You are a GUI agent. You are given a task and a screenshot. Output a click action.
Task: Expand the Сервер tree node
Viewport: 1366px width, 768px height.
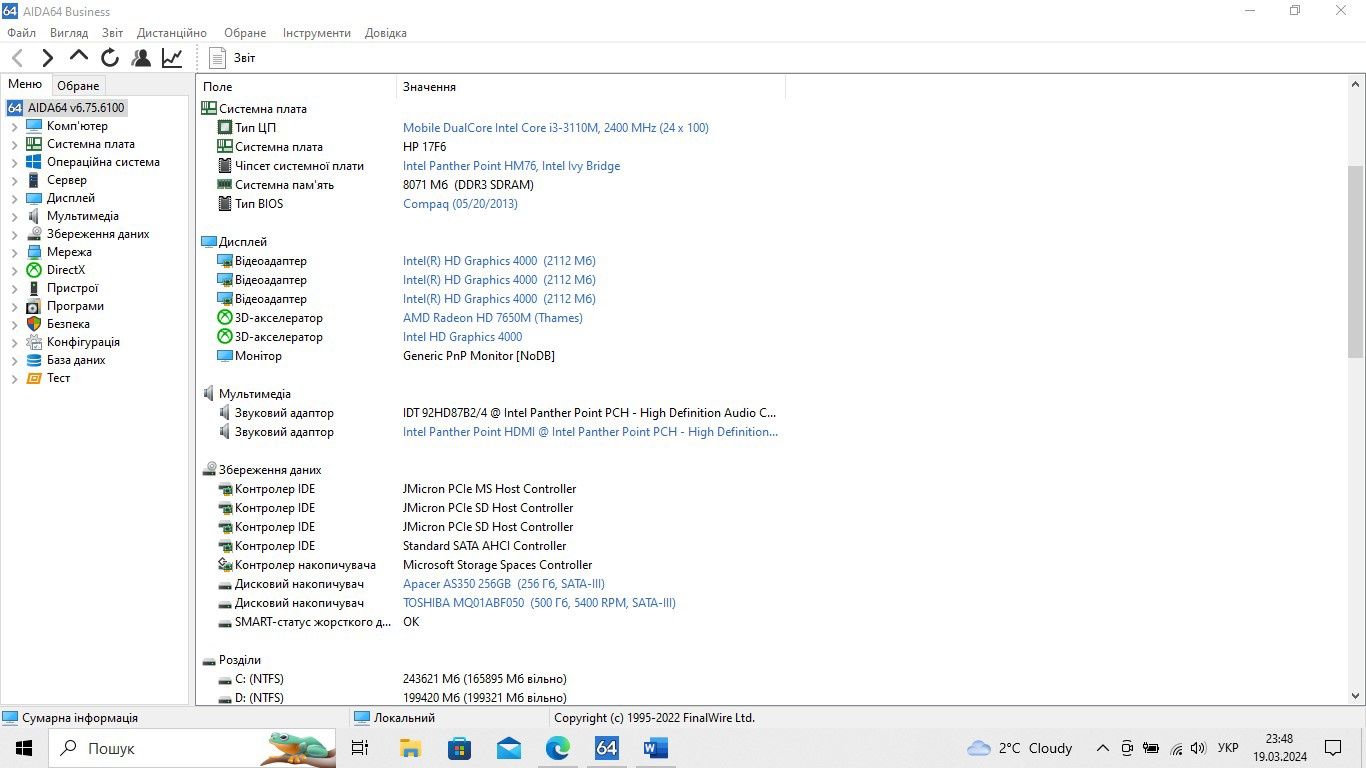[x=14, y=181]
